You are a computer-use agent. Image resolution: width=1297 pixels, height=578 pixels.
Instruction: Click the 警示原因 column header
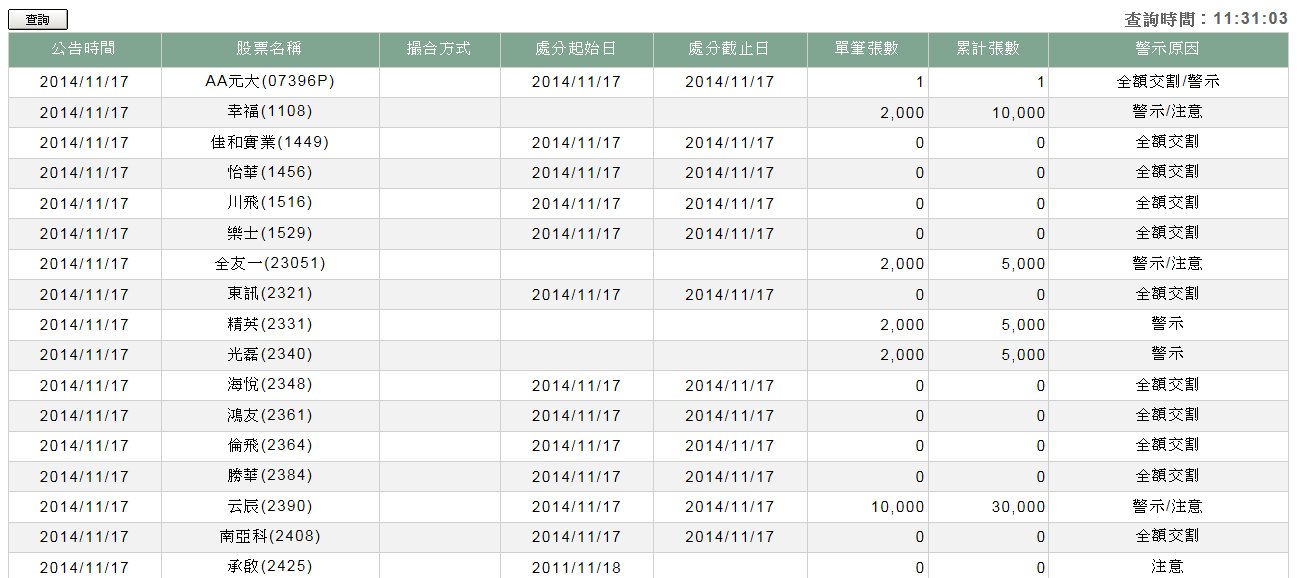(x=1167, y=49)
